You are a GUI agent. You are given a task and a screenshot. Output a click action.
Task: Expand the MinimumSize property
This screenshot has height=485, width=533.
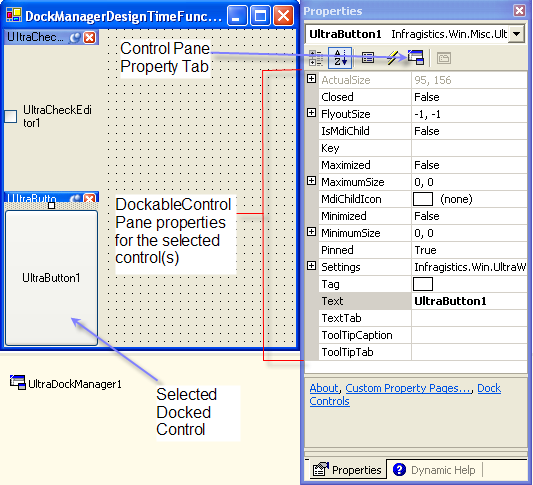click(x=311, y=232)
